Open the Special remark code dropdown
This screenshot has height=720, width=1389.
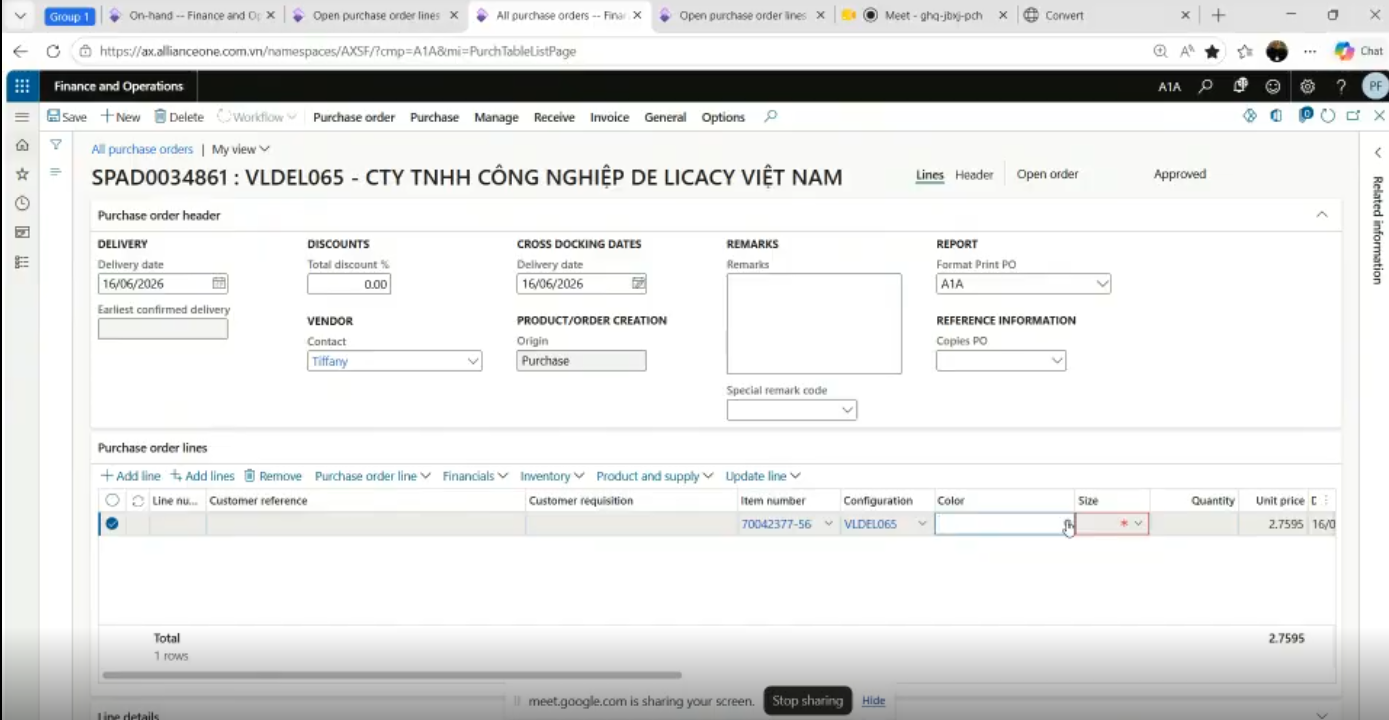(x=848, y=410)
